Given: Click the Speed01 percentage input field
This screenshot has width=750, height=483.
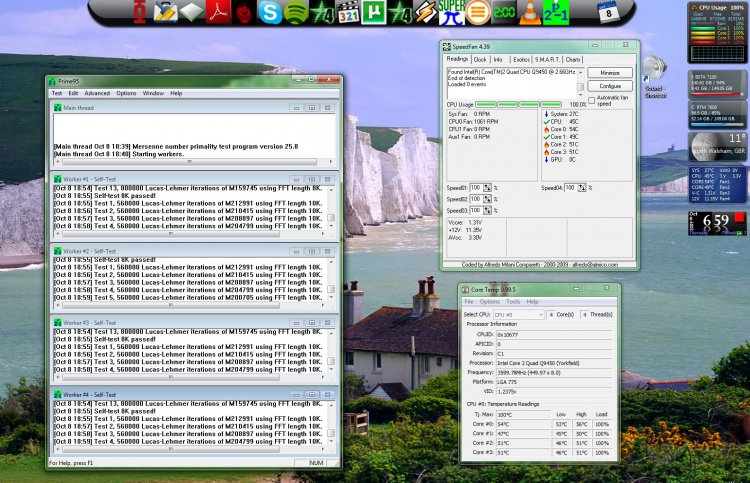Looking at the screenshot, I should coord(476,187).
